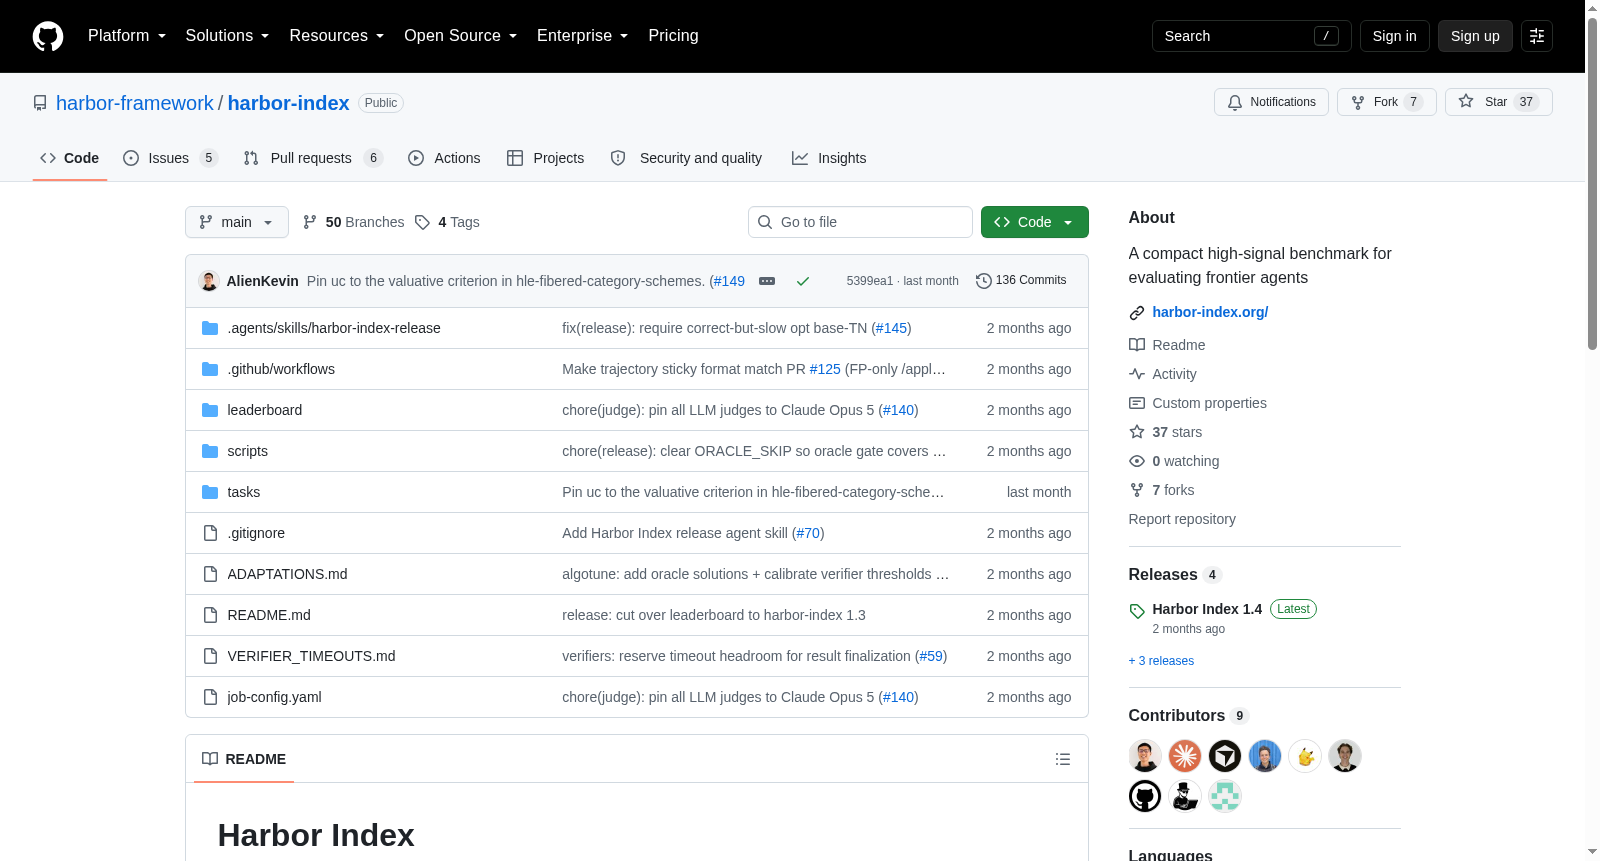Click the file icon for .gitignore
Viewport: 1600px width, 861px height.
tap(210, 533)
